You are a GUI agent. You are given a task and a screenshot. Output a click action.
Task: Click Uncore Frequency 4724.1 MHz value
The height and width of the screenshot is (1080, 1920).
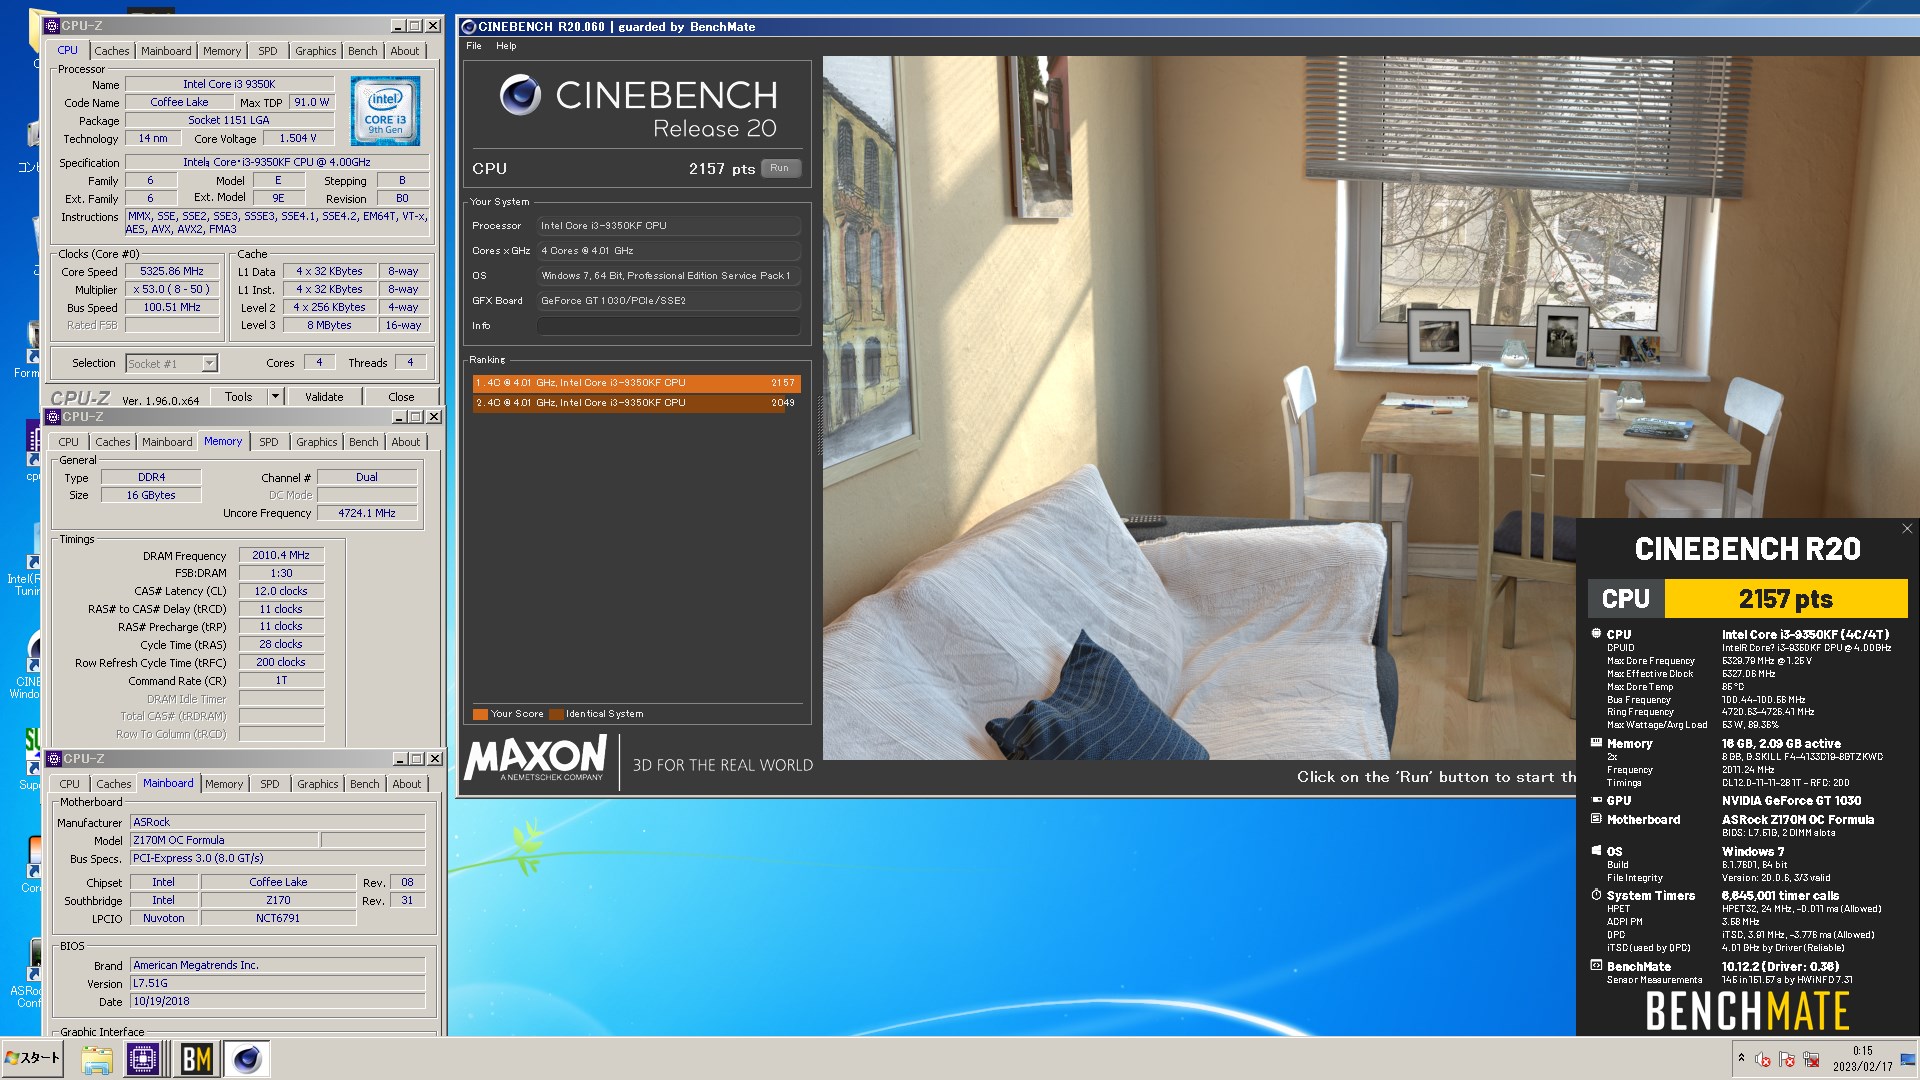(x=367, y=513)
